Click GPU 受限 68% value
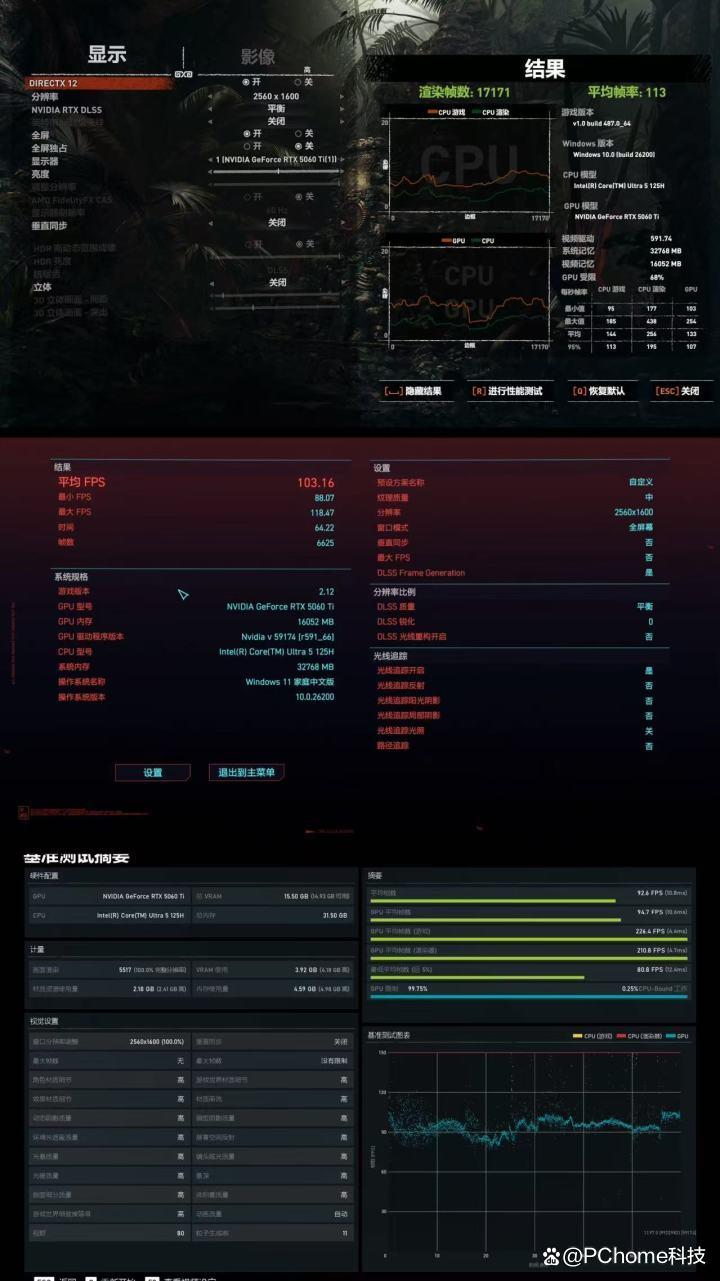The height and width of the screenshot is (1281, 720). point(657,277)
